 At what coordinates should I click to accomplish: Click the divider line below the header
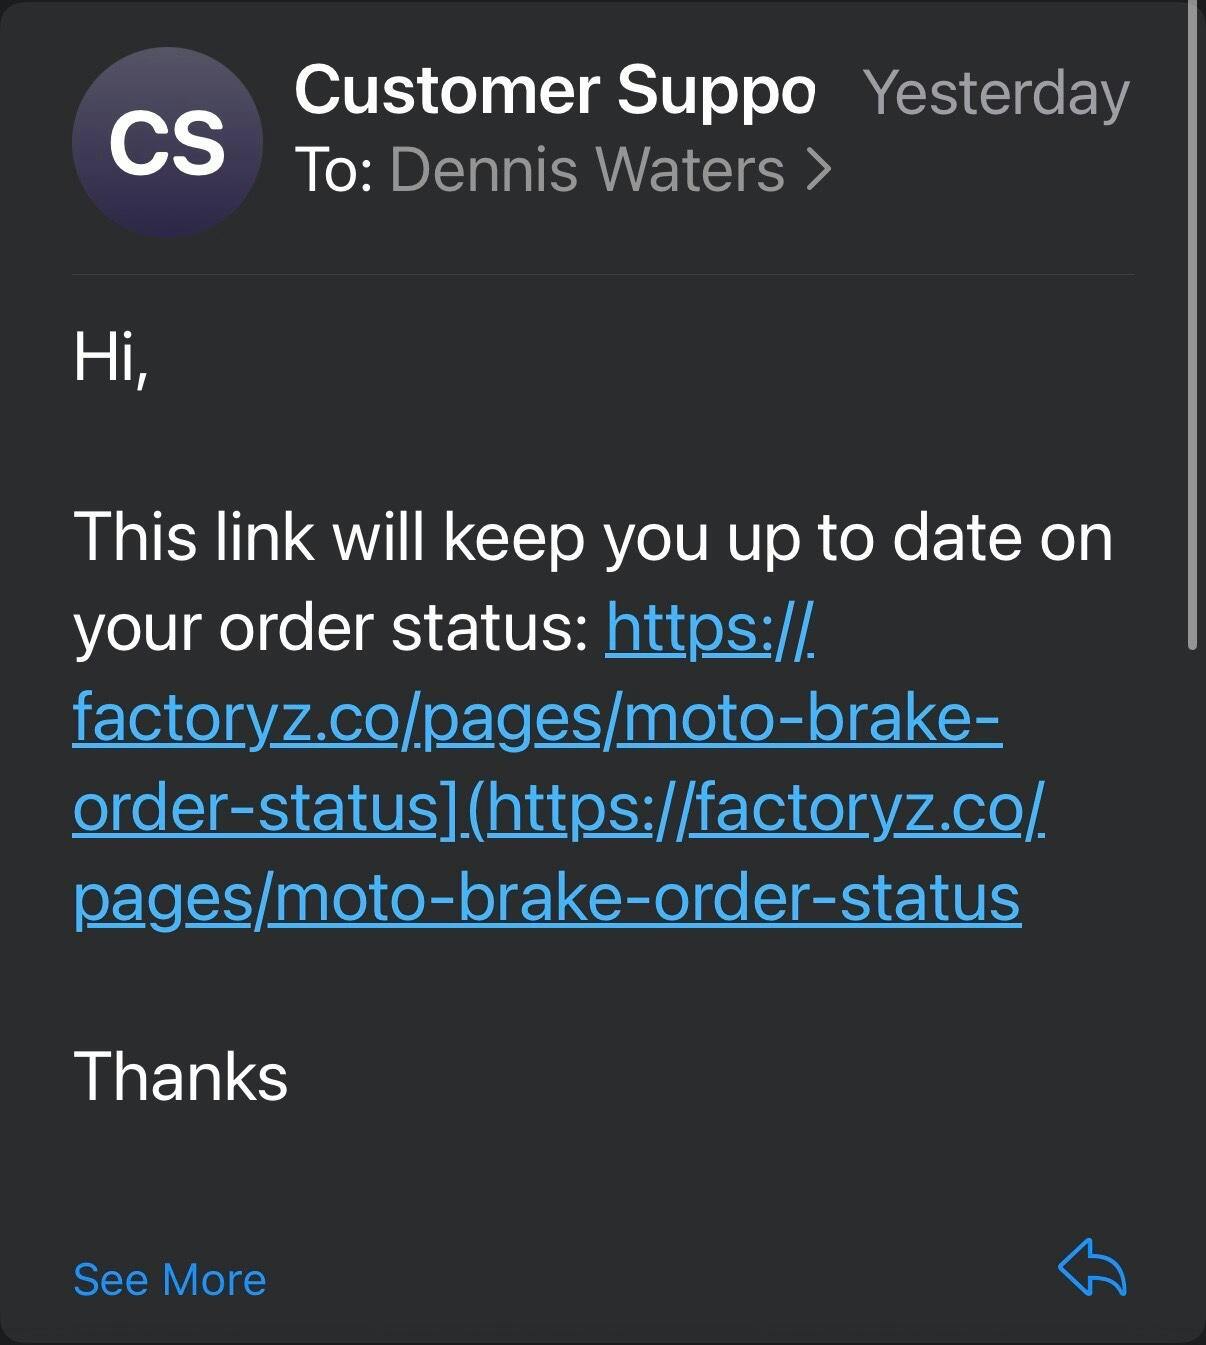(x=603, y=274)
